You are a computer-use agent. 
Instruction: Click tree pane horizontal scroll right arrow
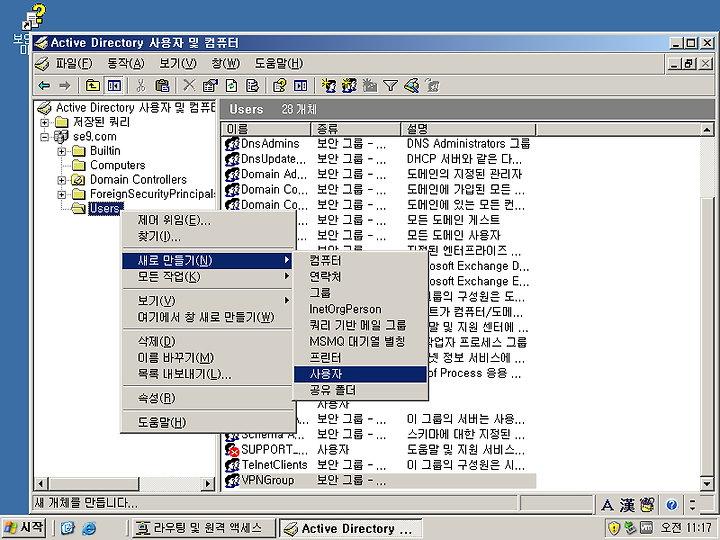pyautogui.click(x=208, y=484)
